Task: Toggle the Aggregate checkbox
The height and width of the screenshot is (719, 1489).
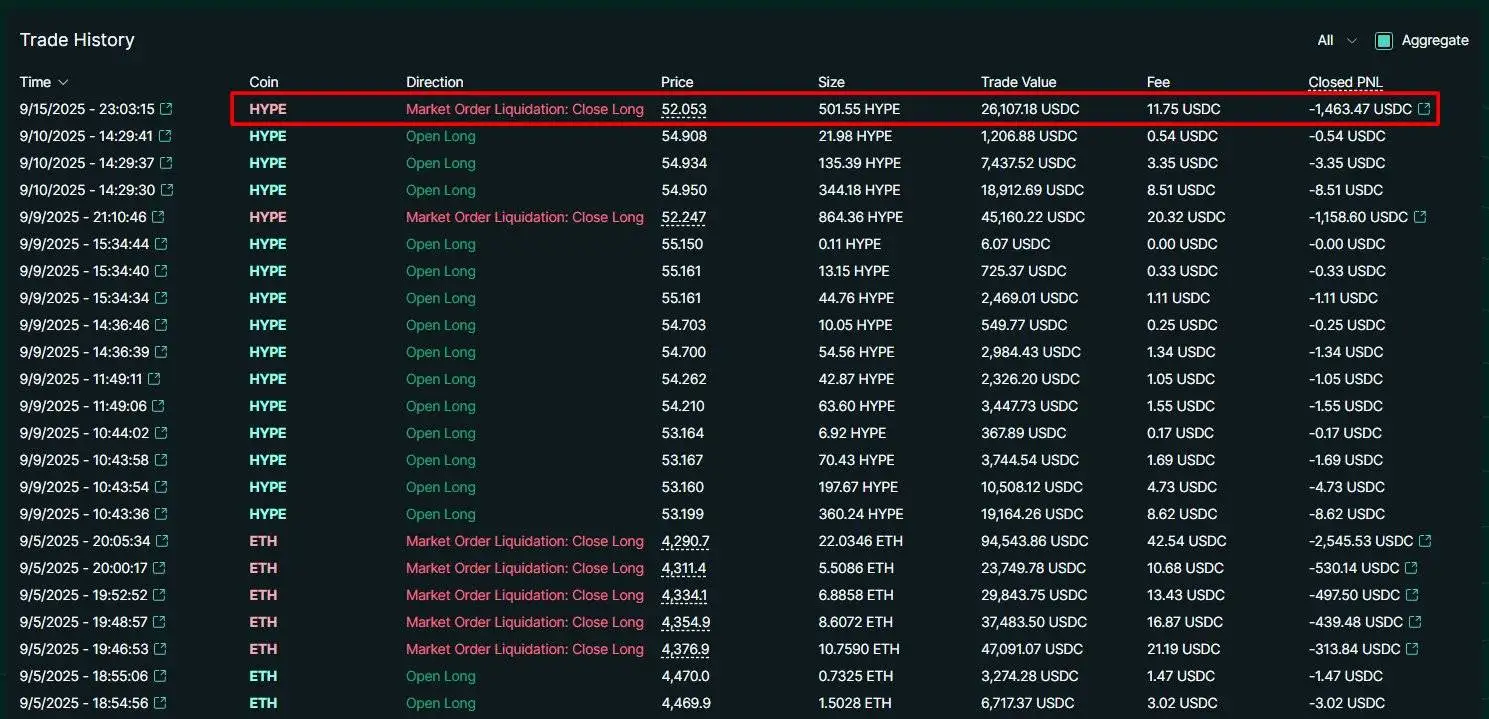Action: pos(1383,40)
